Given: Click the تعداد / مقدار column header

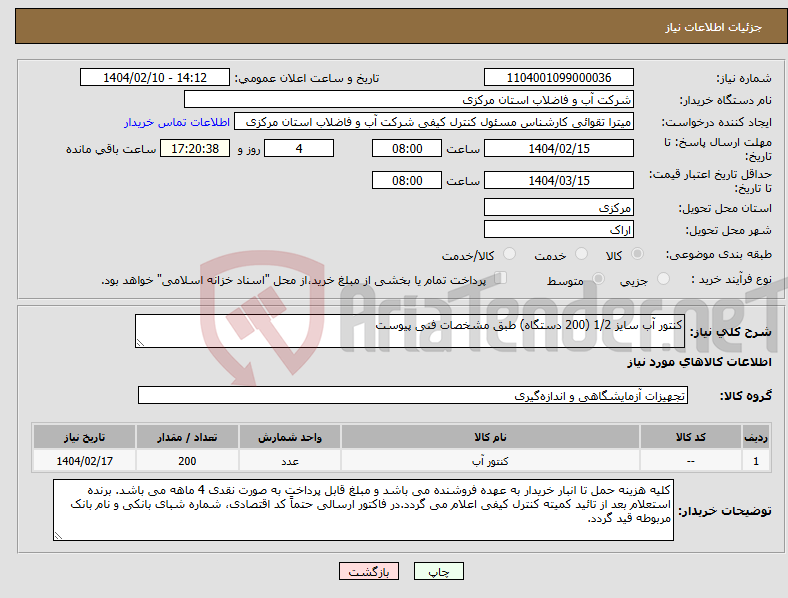Looking at the screenshot, I should coord(187,437).
